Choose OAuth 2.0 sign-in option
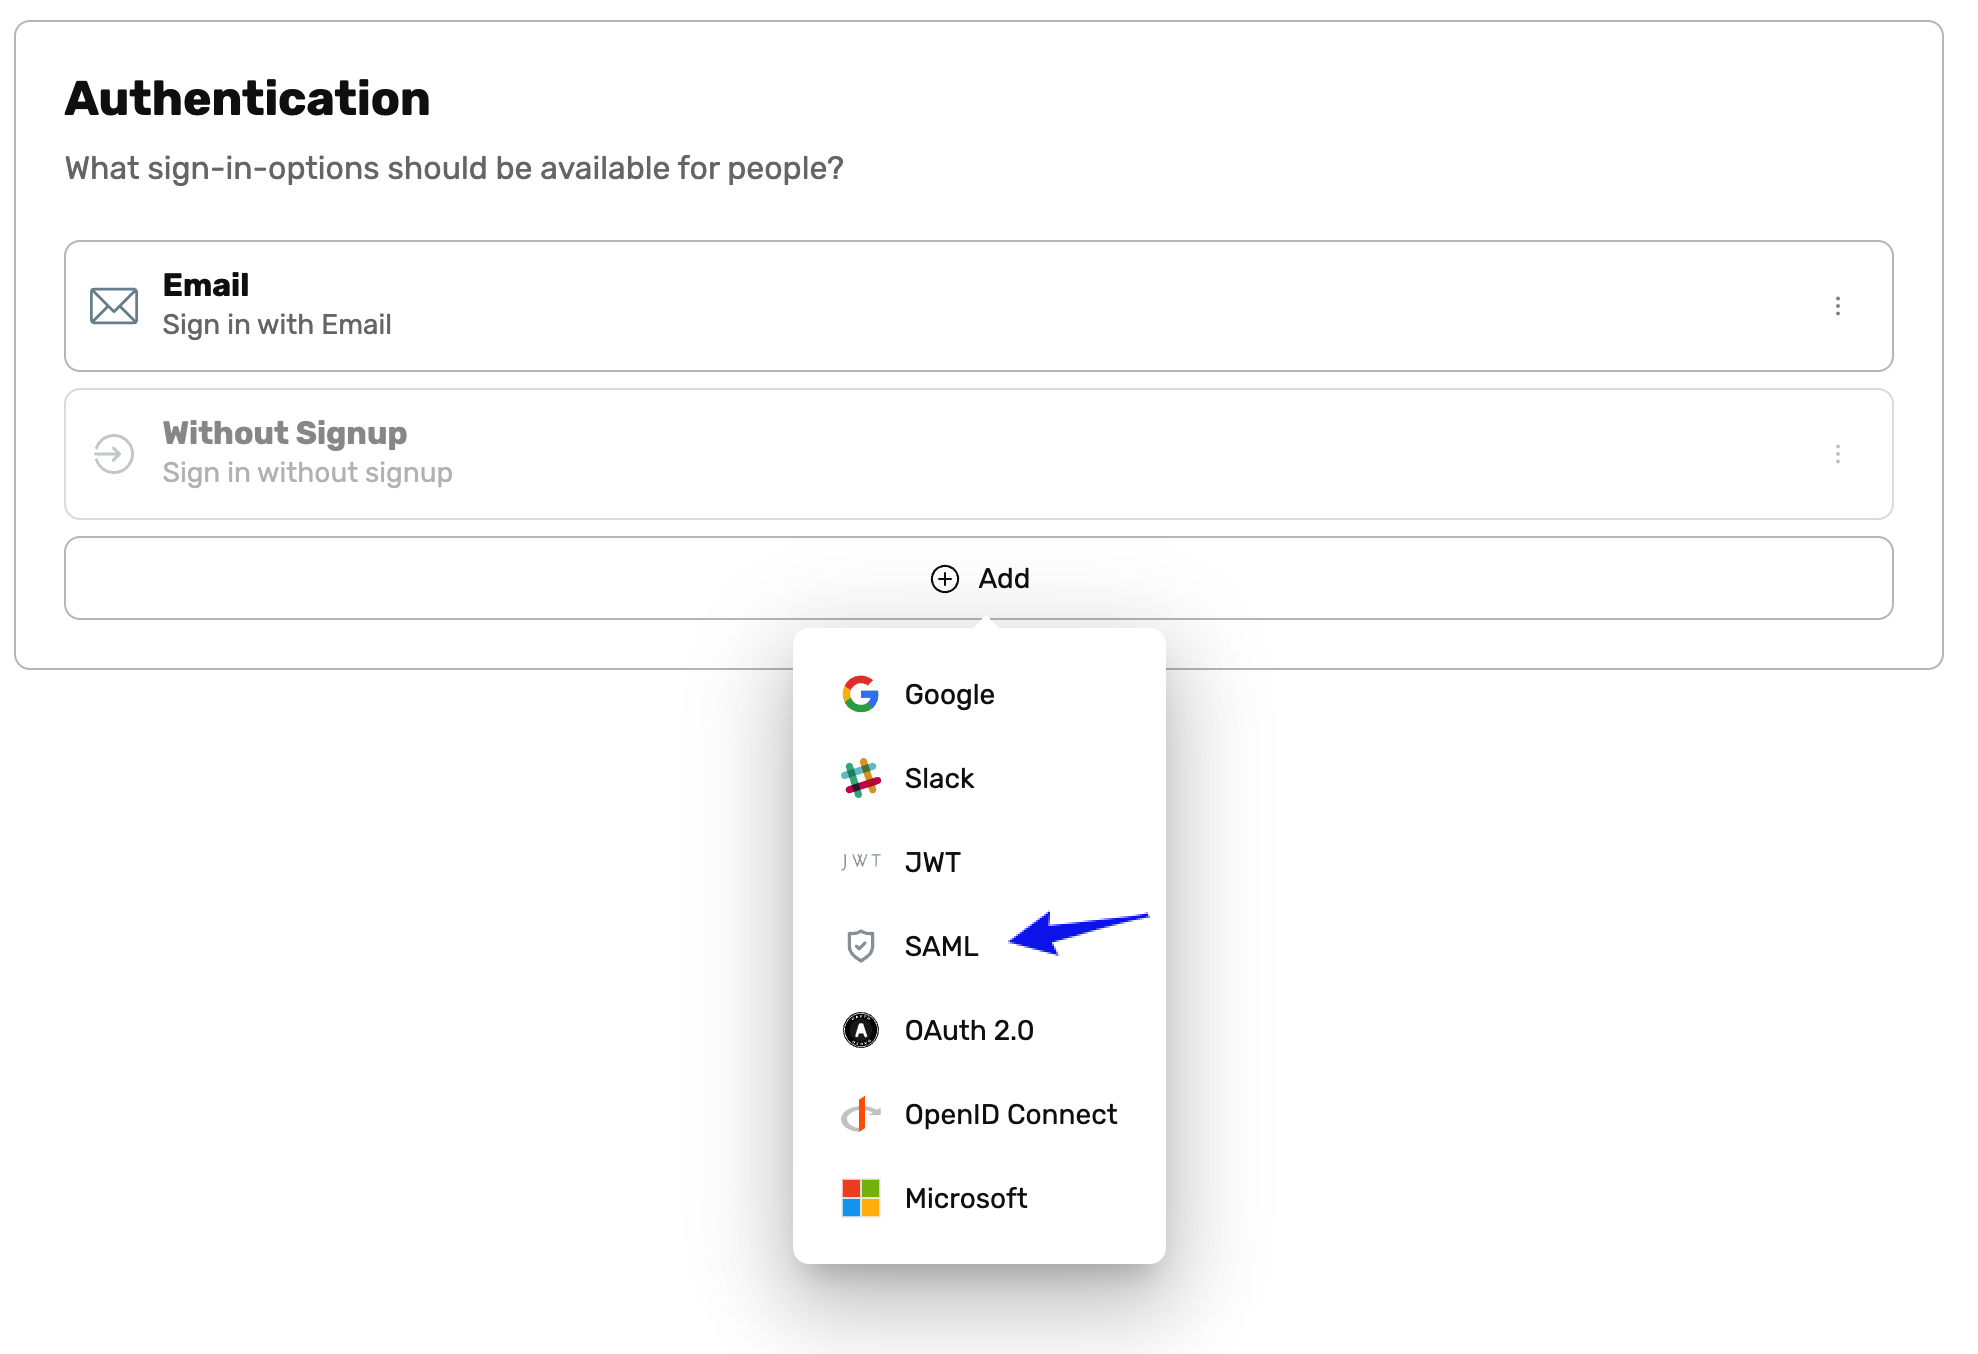The width and height of the screenshot is (1978, 1354). tap(968, 1030)
